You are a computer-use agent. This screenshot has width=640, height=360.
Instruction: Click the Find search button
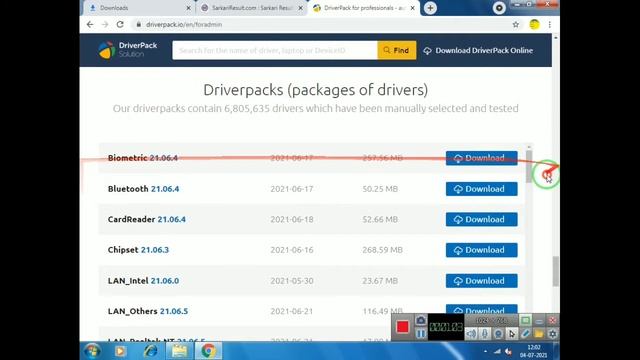(397, 50)
